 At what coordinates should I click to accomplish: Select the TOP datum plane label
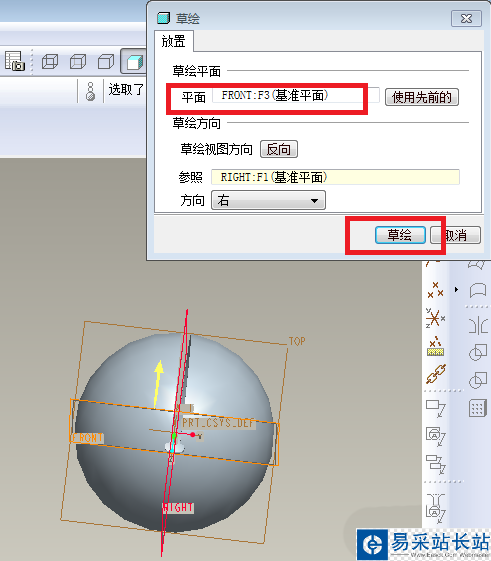(x=297, y=341)
